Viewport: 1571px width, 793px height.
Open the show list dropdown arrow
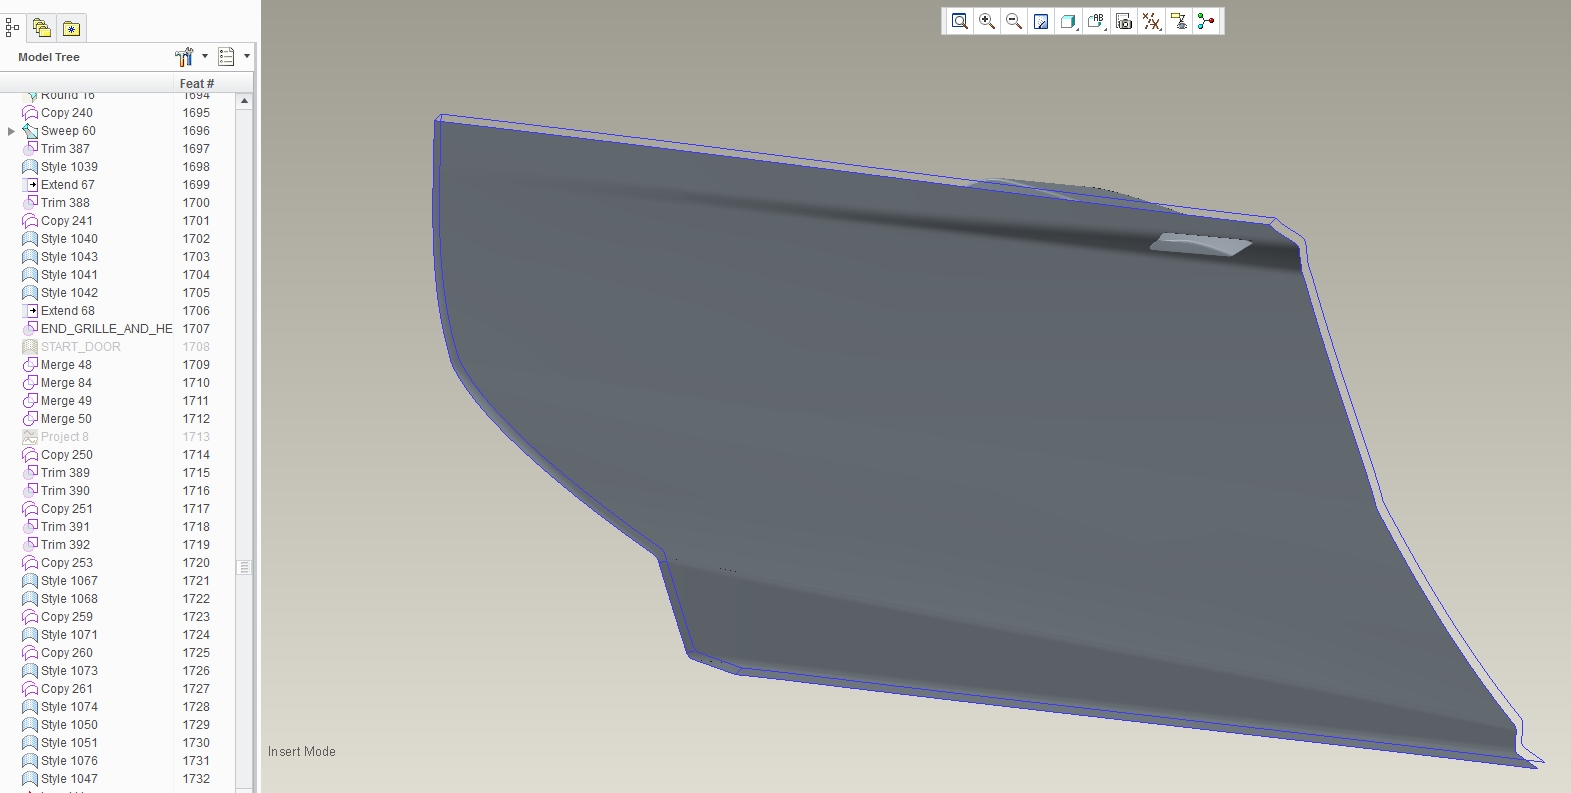point(247,57)
